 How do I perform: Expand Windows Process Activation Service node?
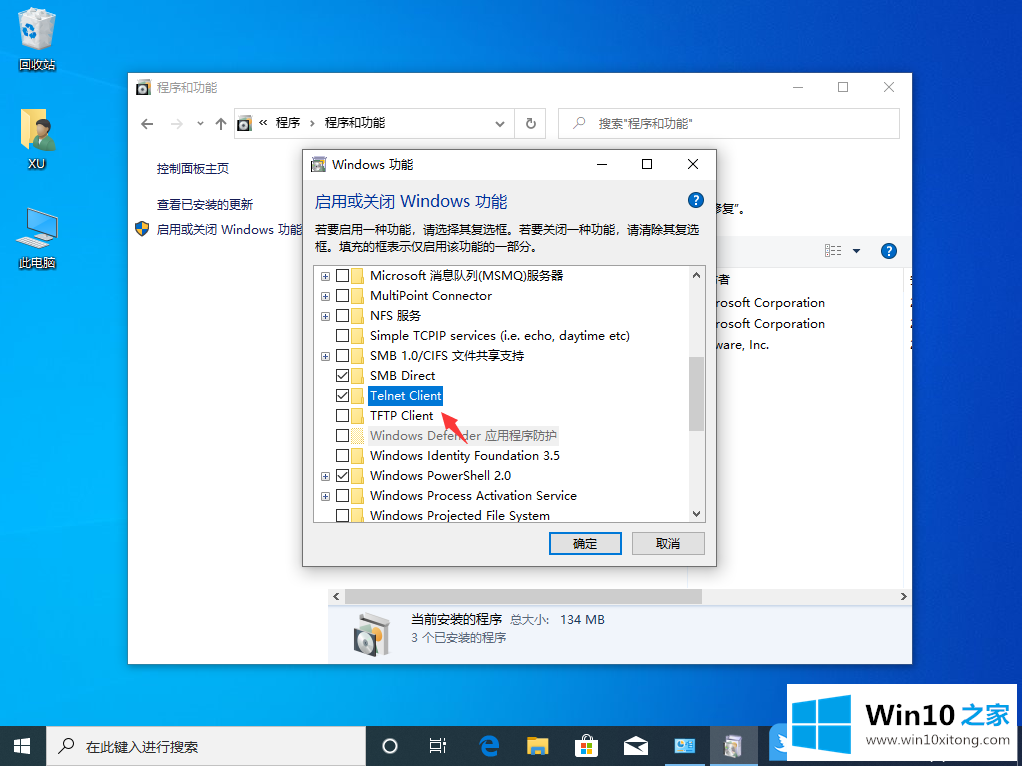coord(325,497)
